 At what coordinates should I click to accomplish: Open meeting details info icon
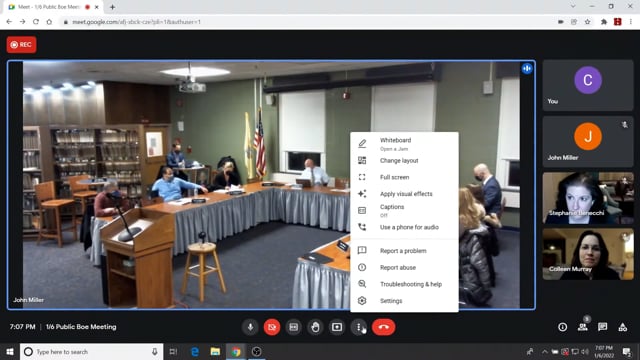562,327
